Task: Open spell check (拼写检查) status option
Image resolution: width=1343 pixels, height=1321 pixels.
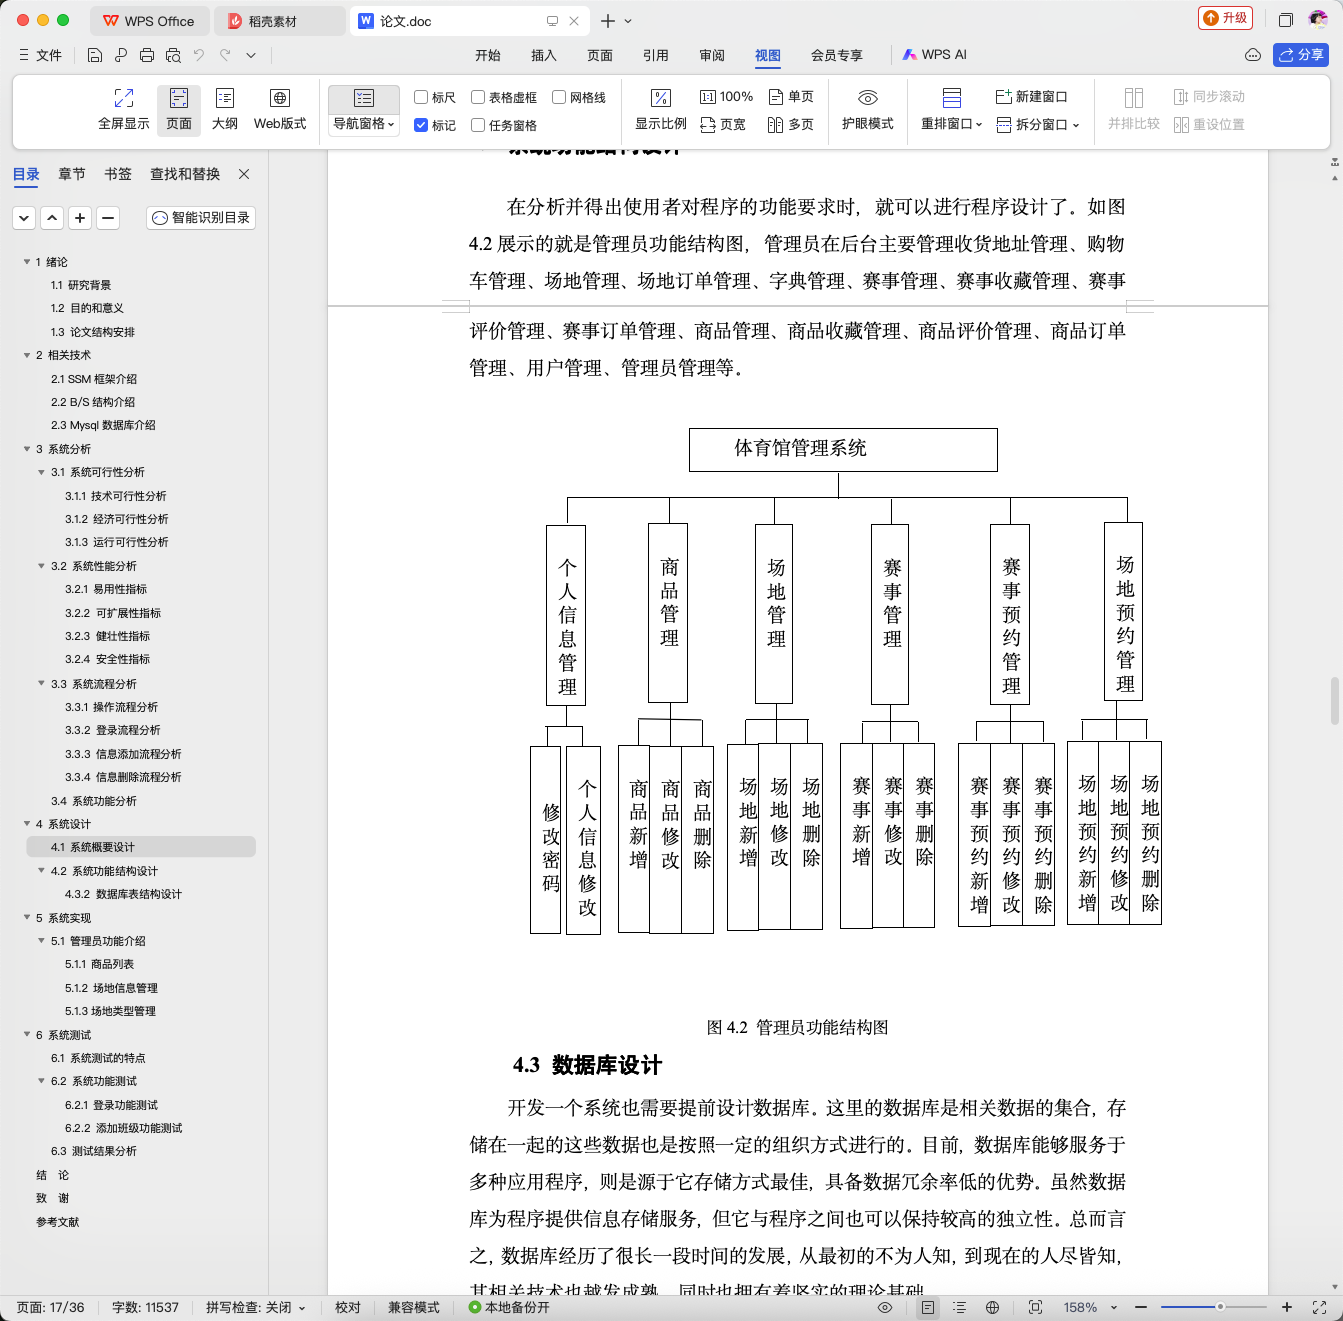Action: click(256, 1307)
